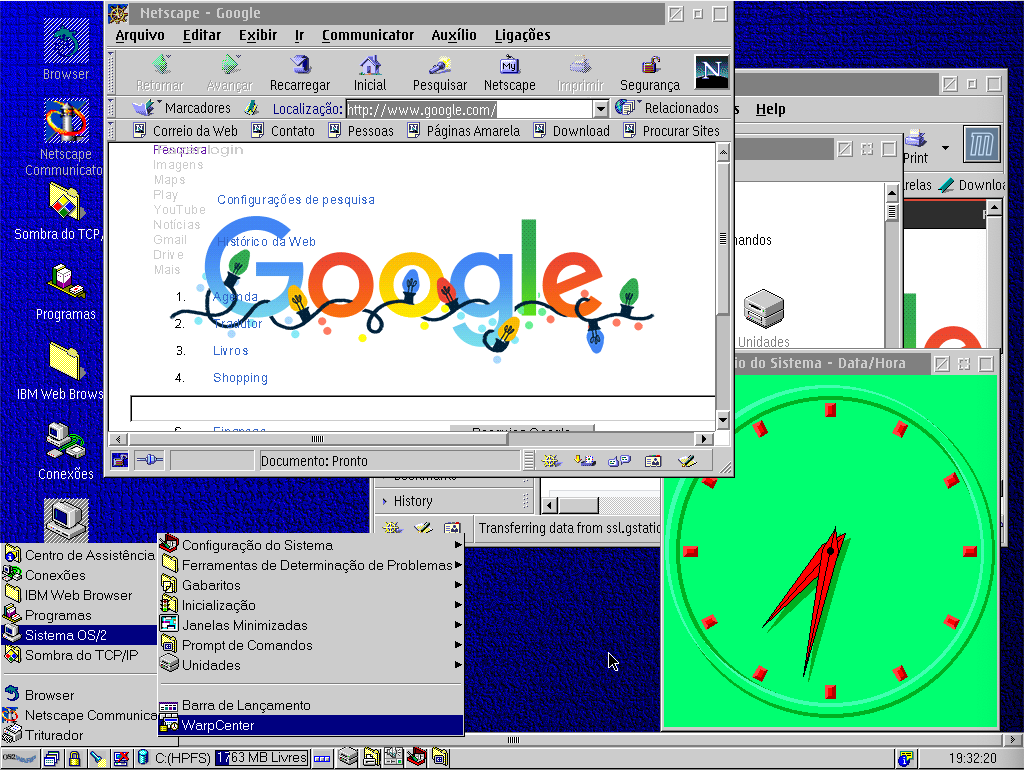Open the Communicator menu
The image size is (1024, 770).
click(x=367, y=35)
